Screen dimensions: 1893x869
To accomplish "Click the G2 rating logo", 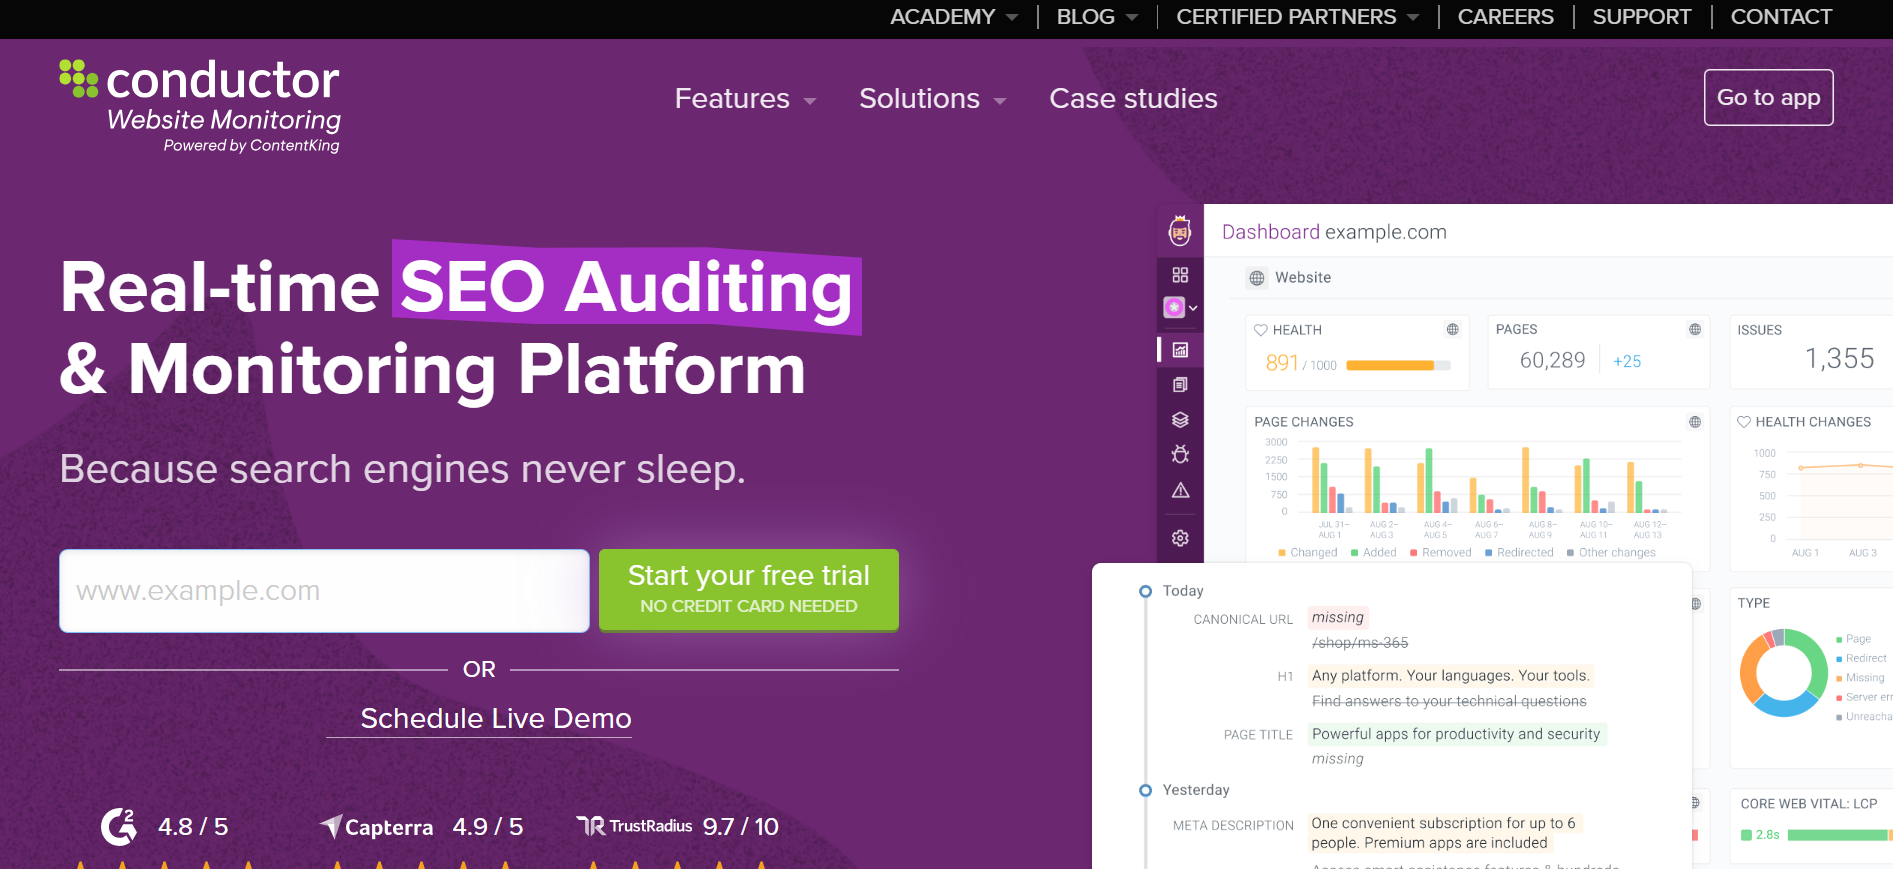I will tap(119, 826).
